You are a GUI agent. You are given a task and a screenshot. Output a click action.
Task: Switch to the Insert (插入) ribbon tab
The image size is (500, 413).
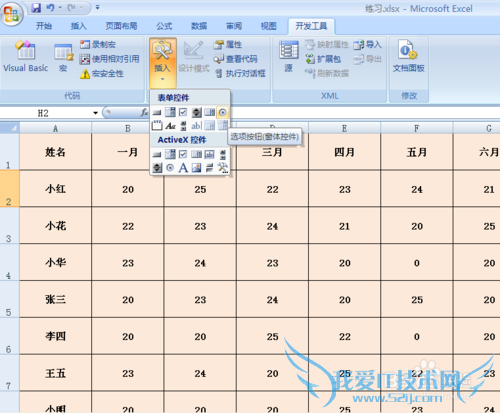pos(79,26)
